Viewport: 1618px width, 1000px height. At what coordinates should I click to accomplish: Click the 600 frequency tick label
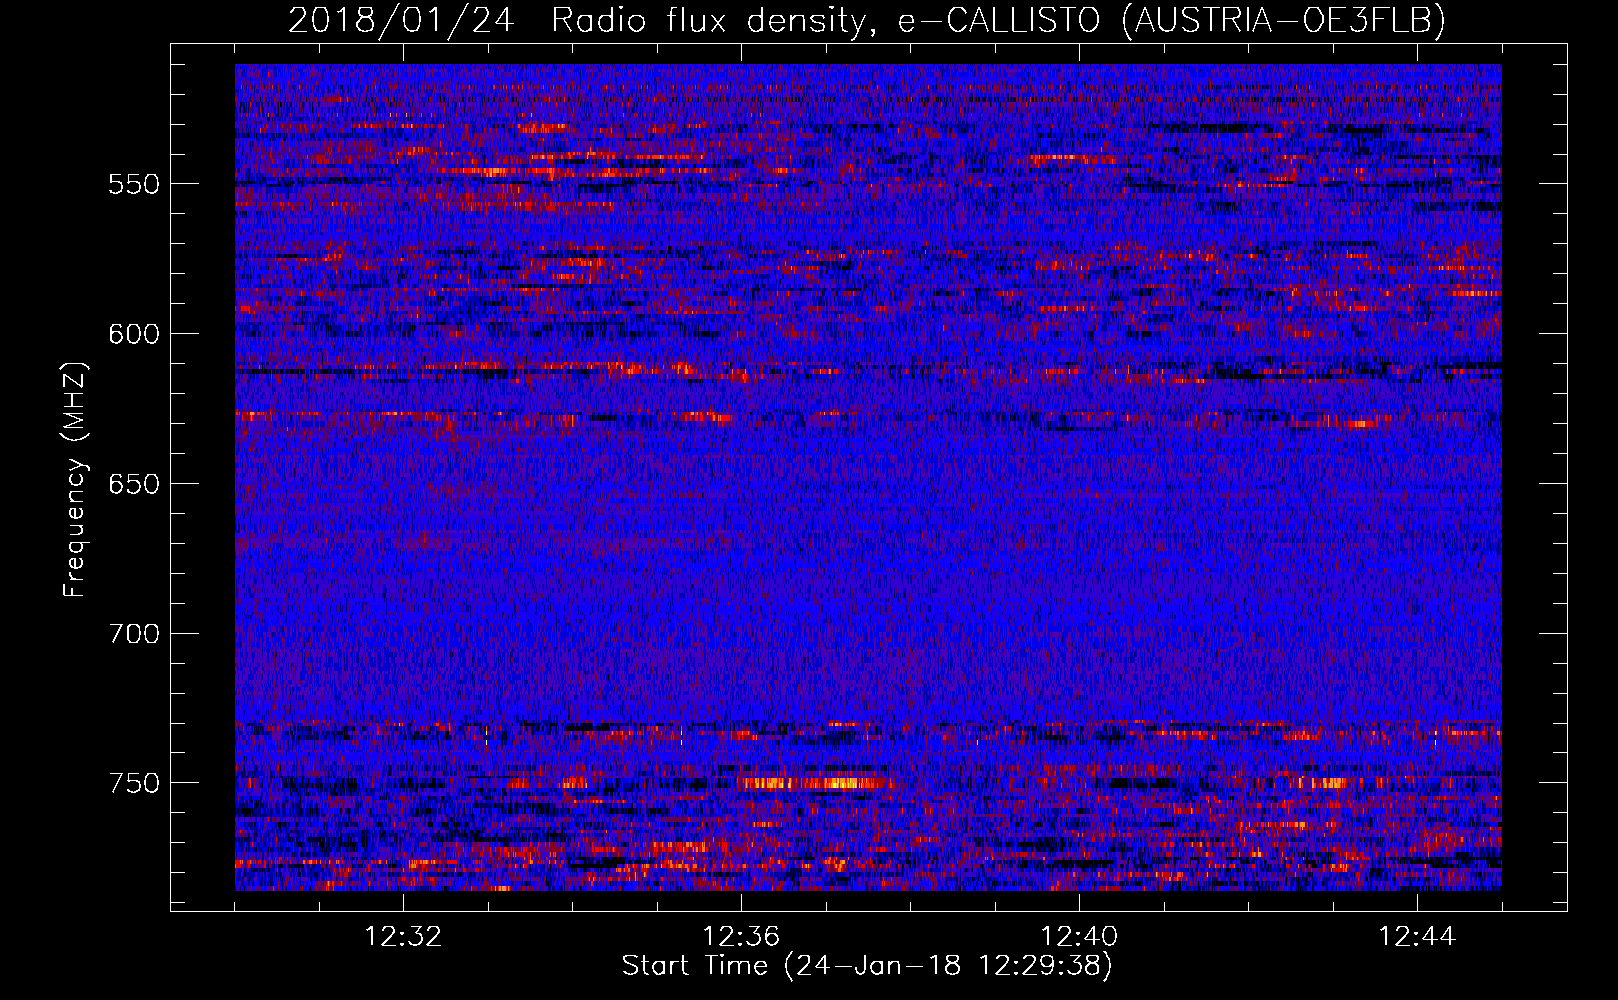[x=134, y=334]
